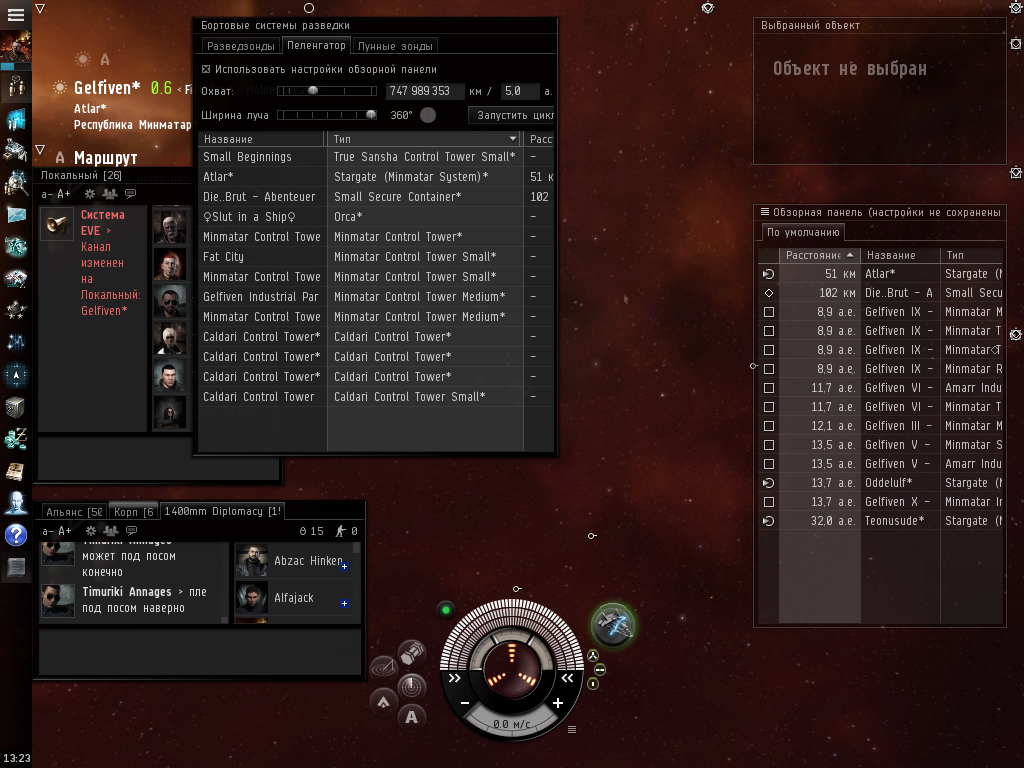Open the assets cube icon in Neocom
This screenshot has width=1024, height=768.
[x=16, y=407]
